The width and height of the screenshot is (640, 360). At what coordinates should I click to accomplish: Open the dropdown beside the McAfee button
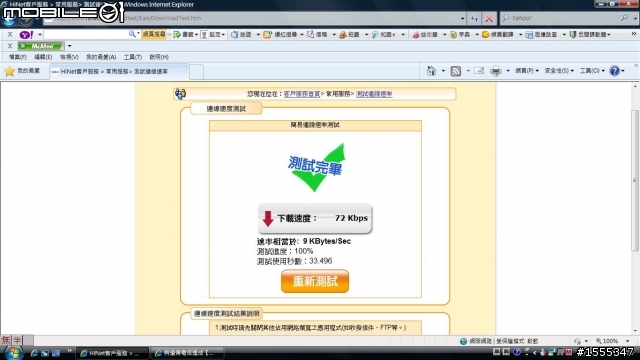69,46
